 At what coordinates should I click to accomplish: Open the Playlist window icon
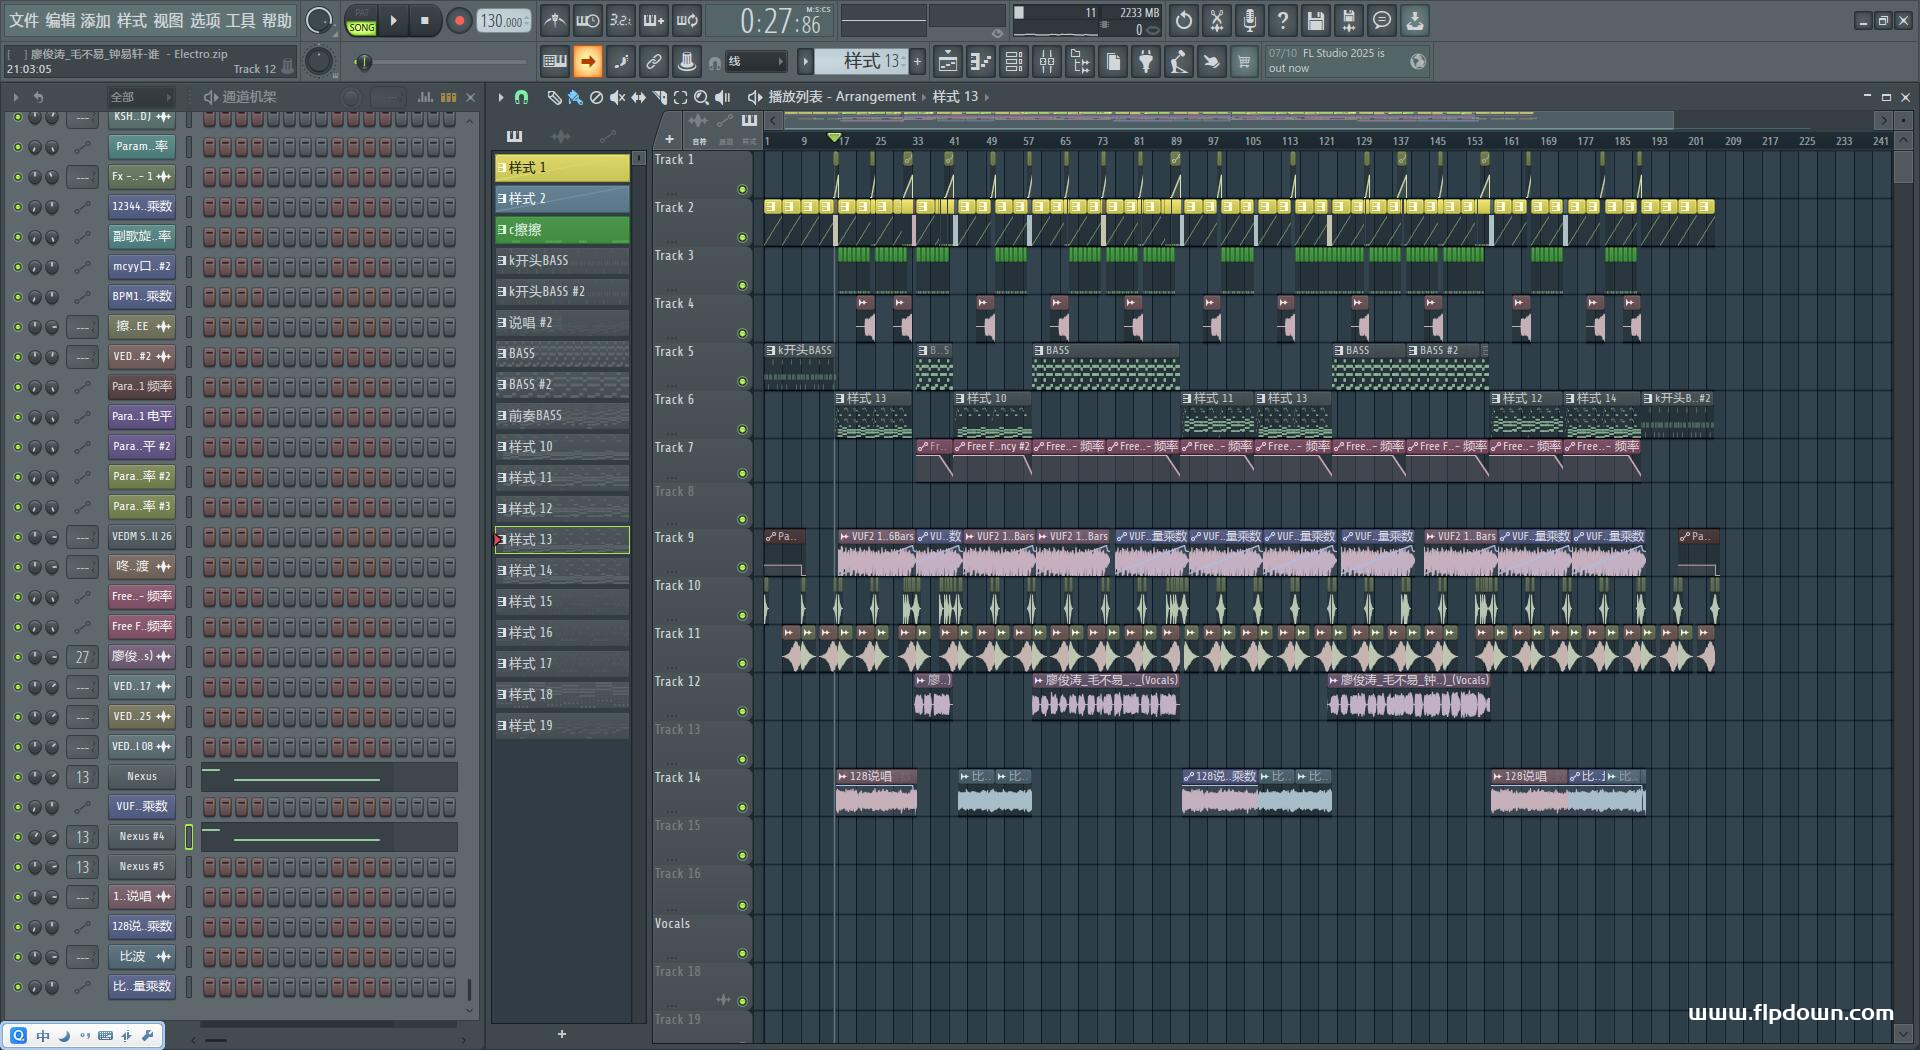(x=947, y=62)
